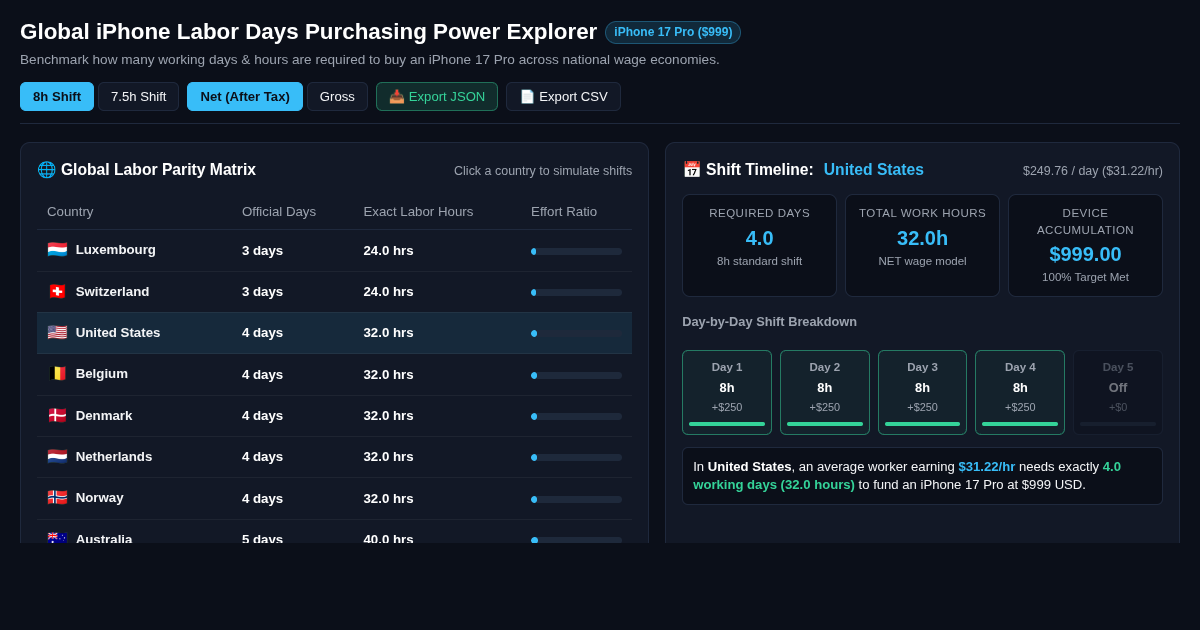The height and width of the screenshot is (630, 1200).
Task: Click Denmark's 4 days cell
Action: tap(262, 415)
